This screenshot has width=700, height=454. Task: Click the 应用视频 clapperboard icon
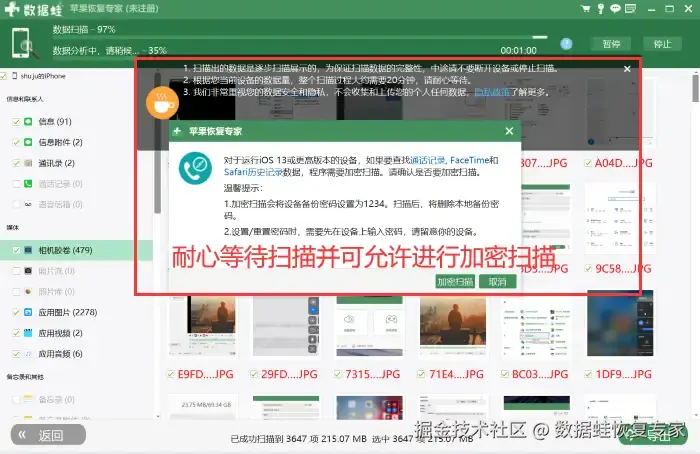28,333
